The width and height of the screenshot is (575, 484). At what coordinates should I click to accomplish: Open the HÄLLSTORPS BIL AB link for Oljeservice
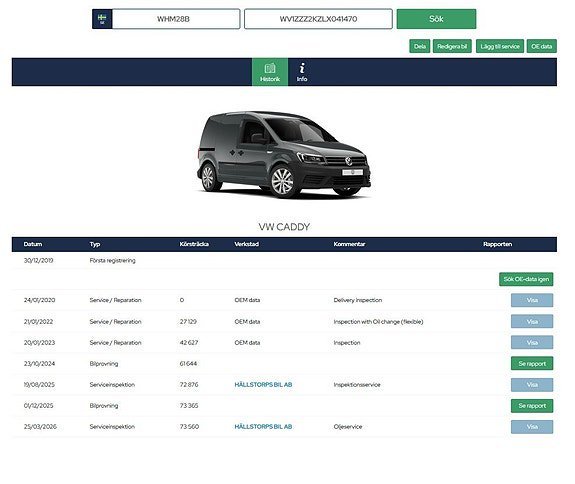click(x=263, y=427)
